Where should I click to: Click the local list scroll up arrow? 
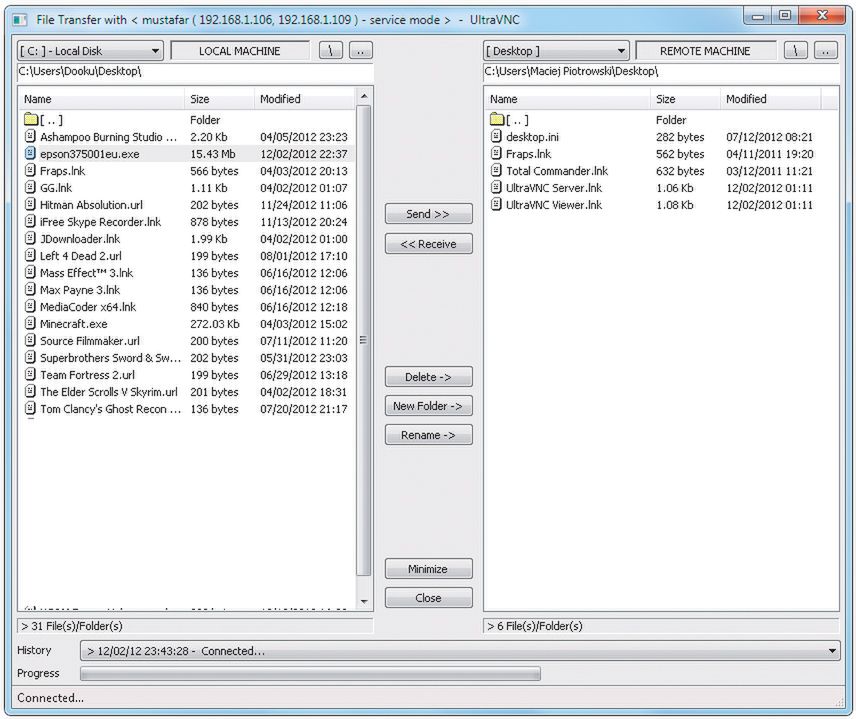click(364, 97)
